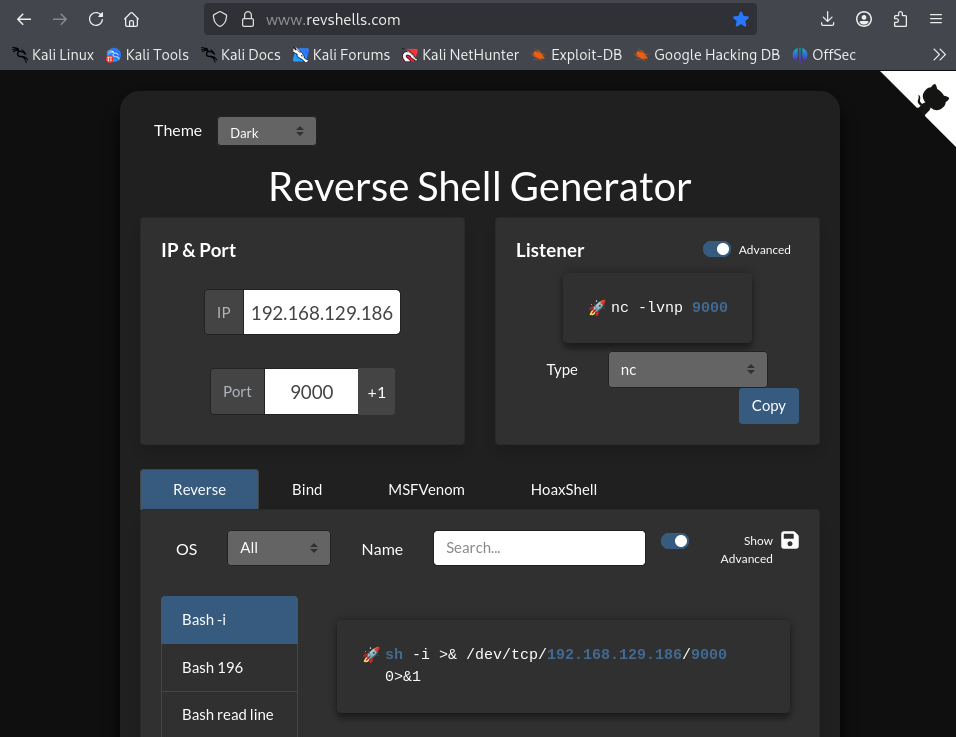Click the rocket icon beside sh command

[371, 655]
